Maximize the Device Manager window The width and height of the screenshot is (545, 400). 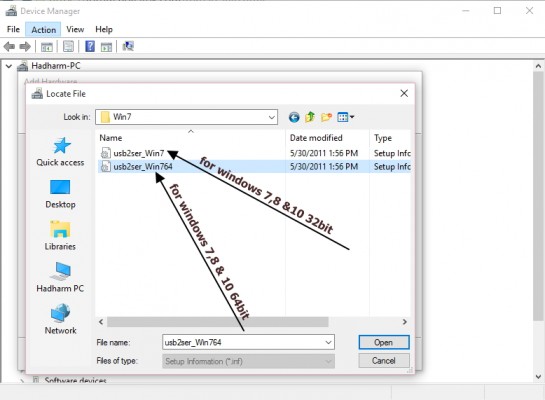click(x=497, y=11)
